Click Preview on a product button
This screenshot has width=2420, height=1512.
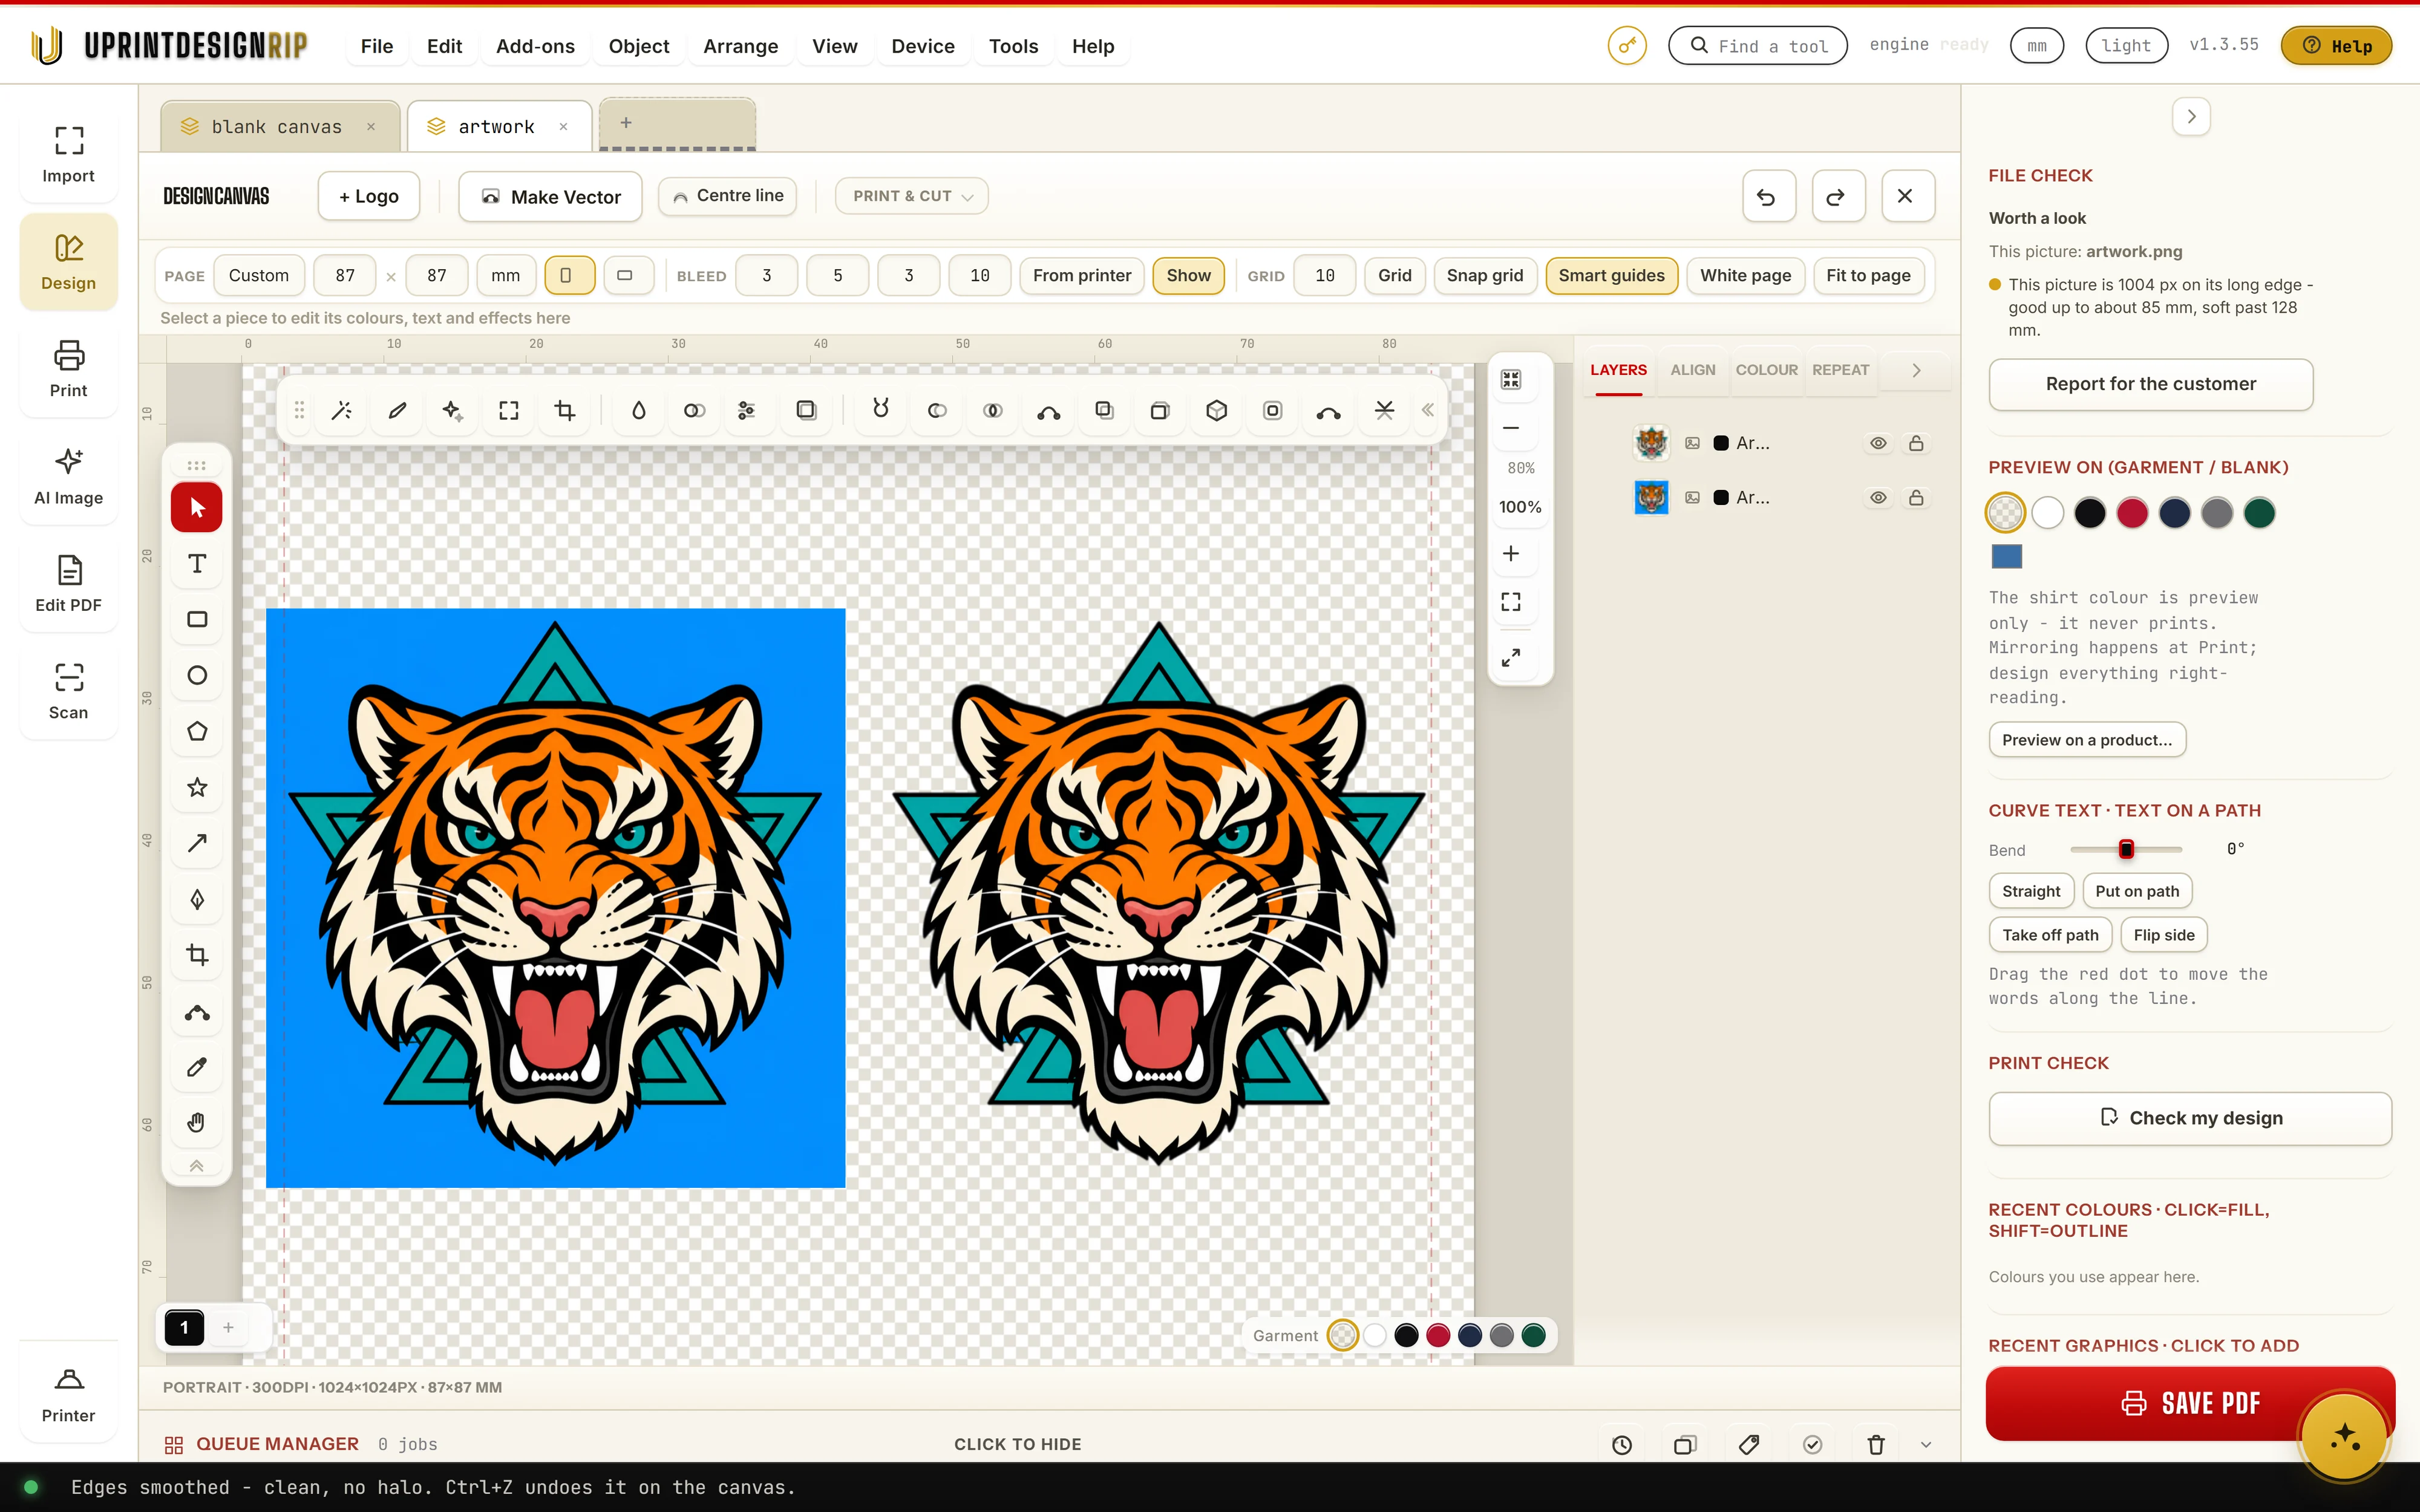(x=2087, y=740)
